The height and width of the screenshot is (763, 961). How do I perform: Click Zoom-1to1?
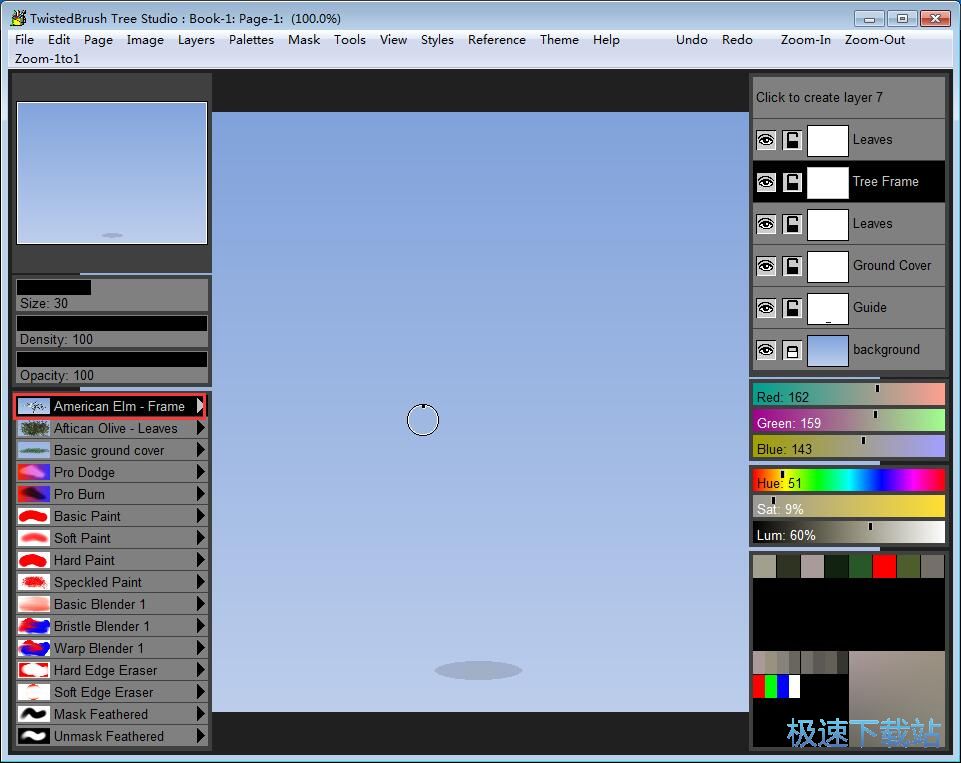pyautogui.click(x=47, y=59)
